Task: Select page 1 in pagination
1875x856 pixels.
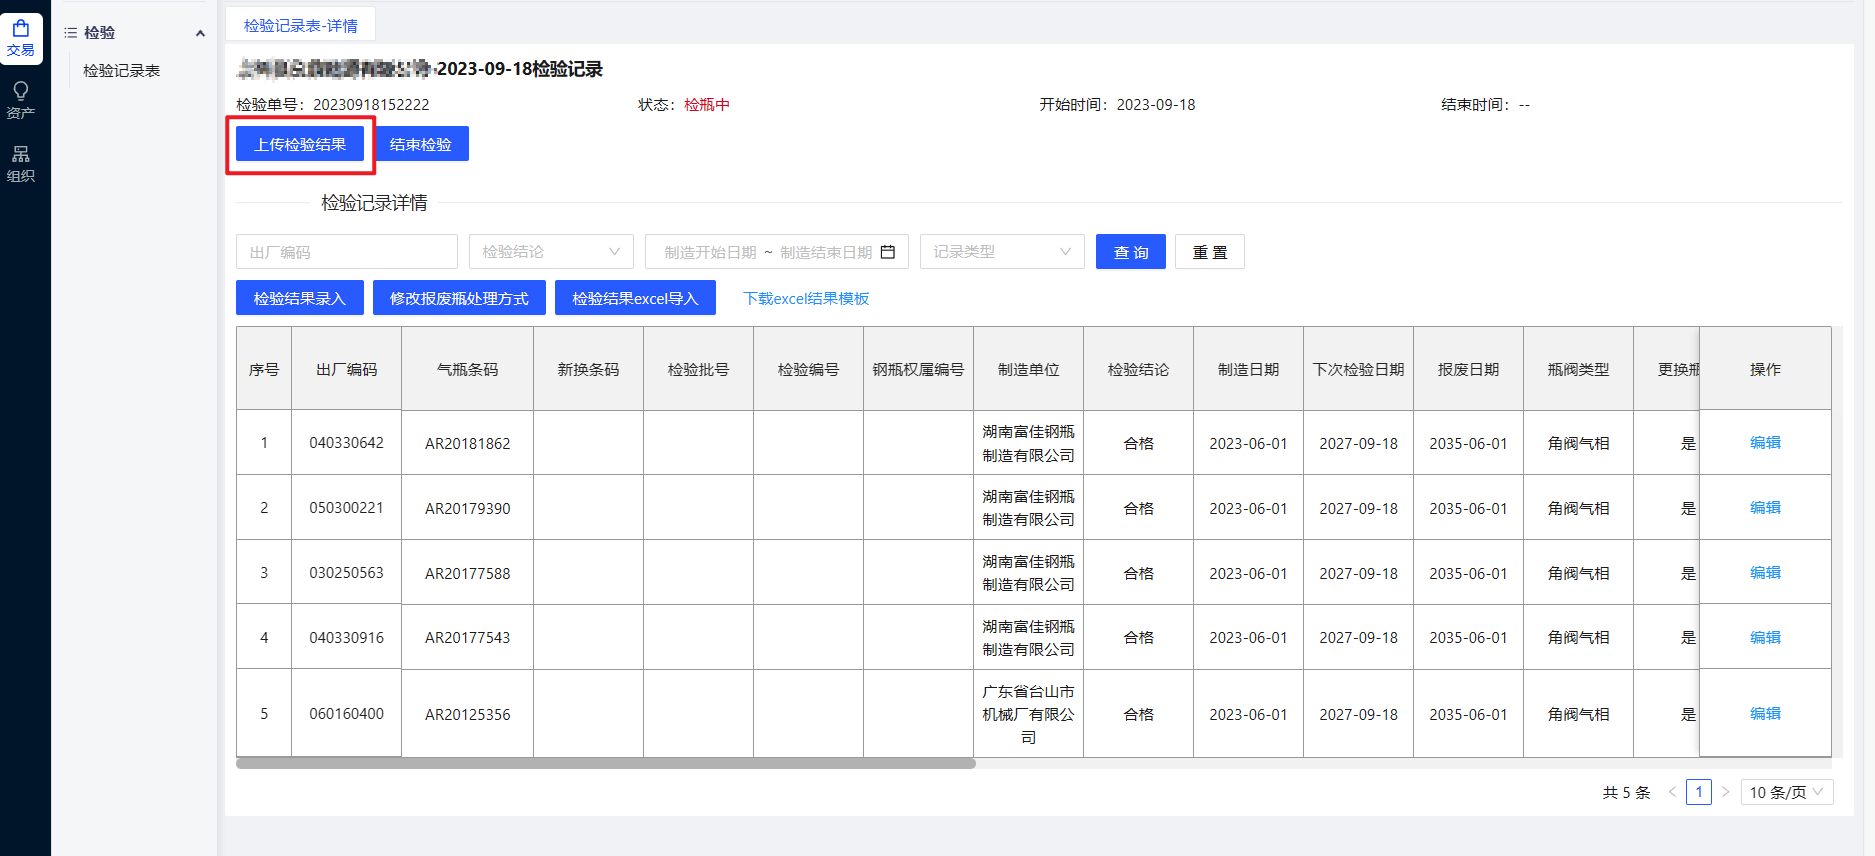Action: [1699, 792]
